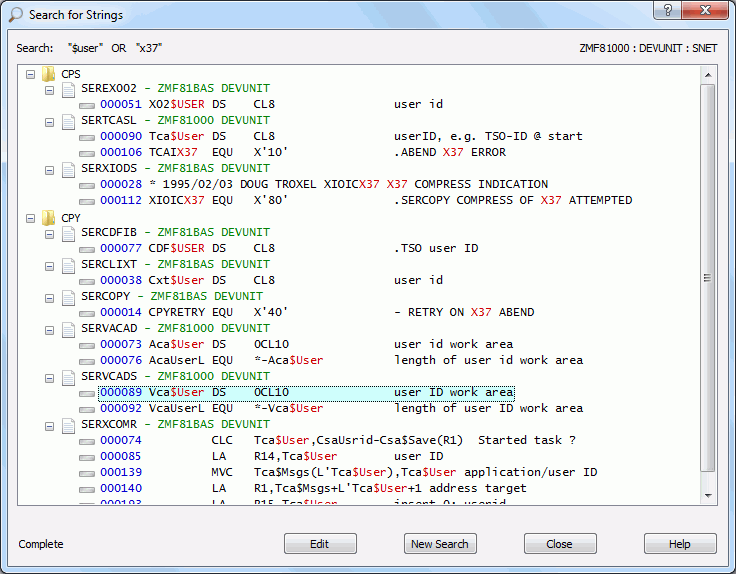Click the SERCLIXT document icon
736x574 pixels.
69,265
